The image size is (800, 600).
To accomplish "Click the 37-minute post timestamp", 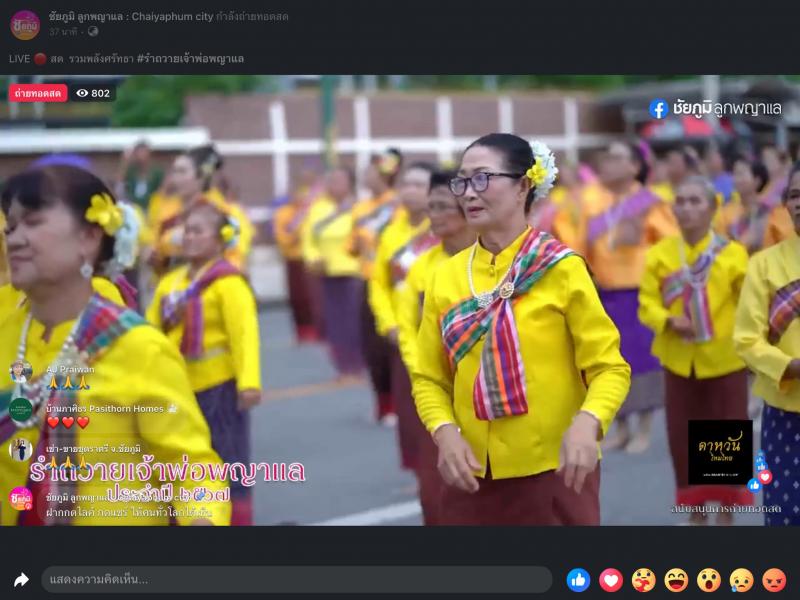I will pyautogui.click(x=65, y=32).
